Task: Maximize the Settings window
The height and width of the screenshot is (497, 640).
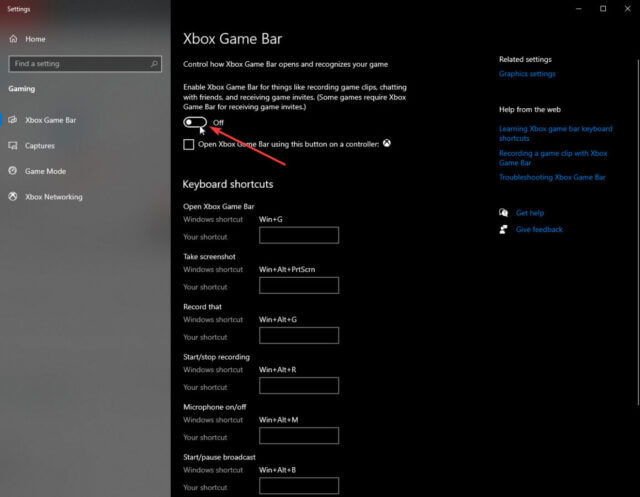Action: tap(603, 8)
